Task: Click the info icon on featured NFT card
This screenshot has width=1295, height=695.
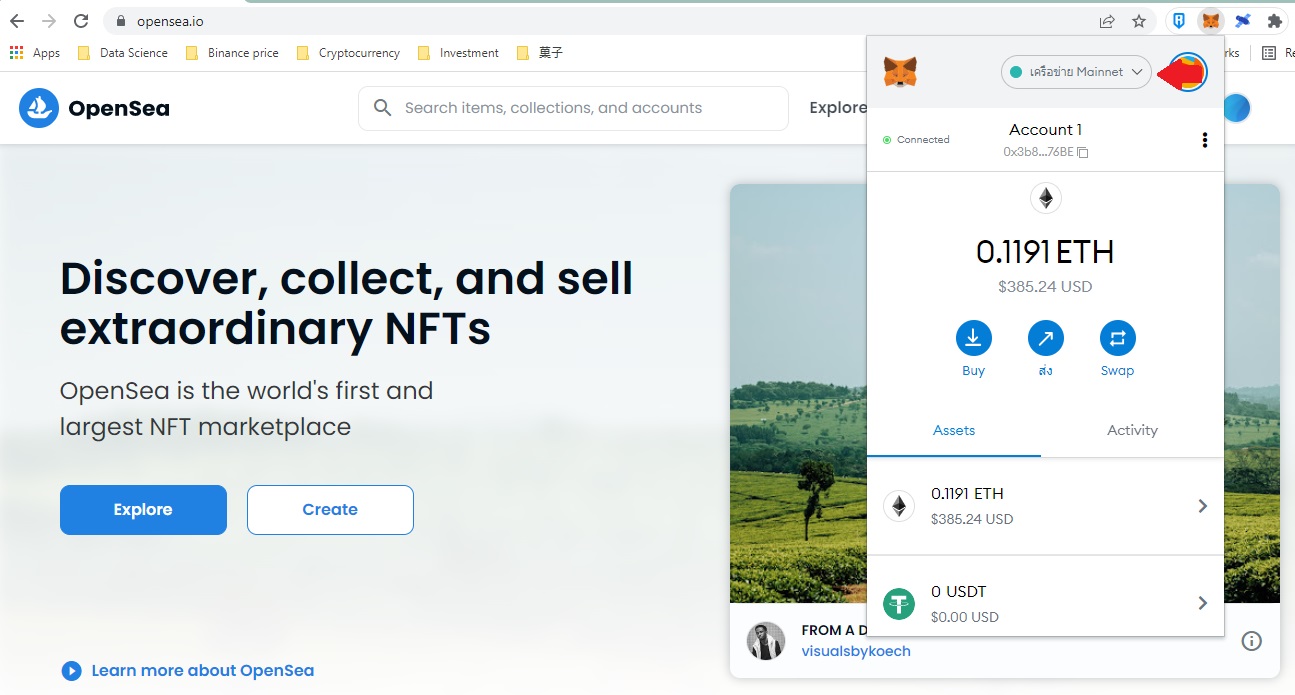Action: pos(1251,641)
